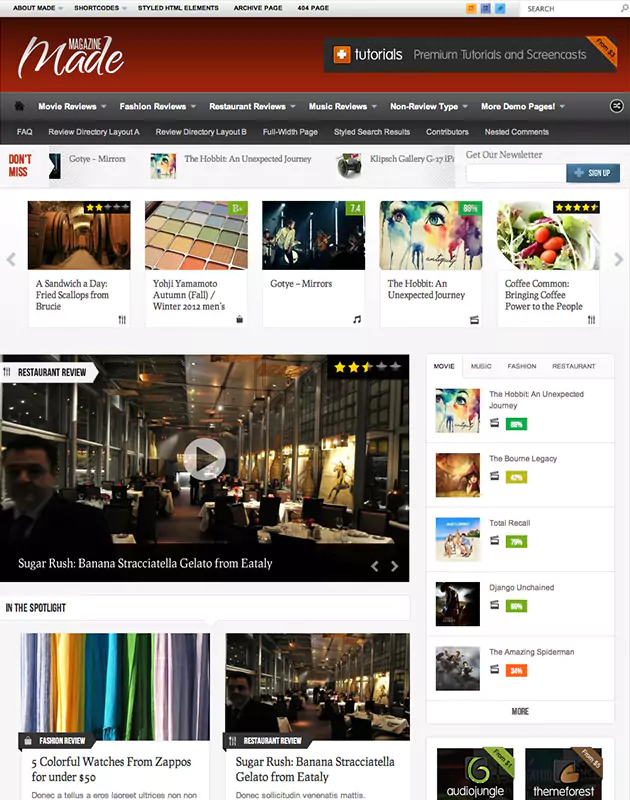The height and width of the screenshot is (800, 630).
Task: Open Review Directory Layout B link
Action: click(201, 132)
